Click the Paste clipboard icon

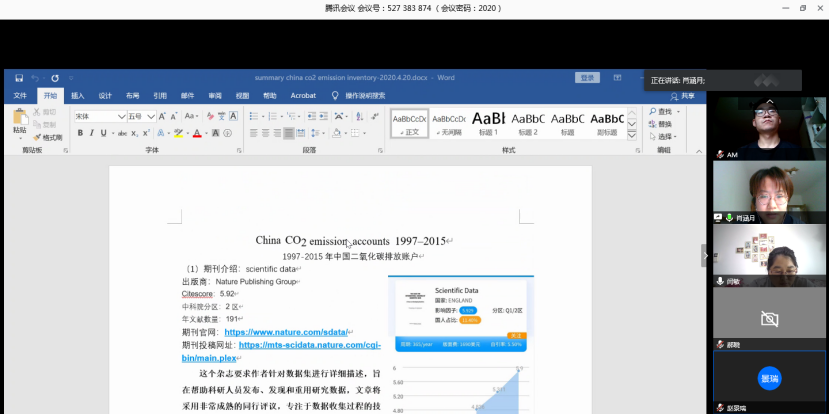click(x=20, y=117)
